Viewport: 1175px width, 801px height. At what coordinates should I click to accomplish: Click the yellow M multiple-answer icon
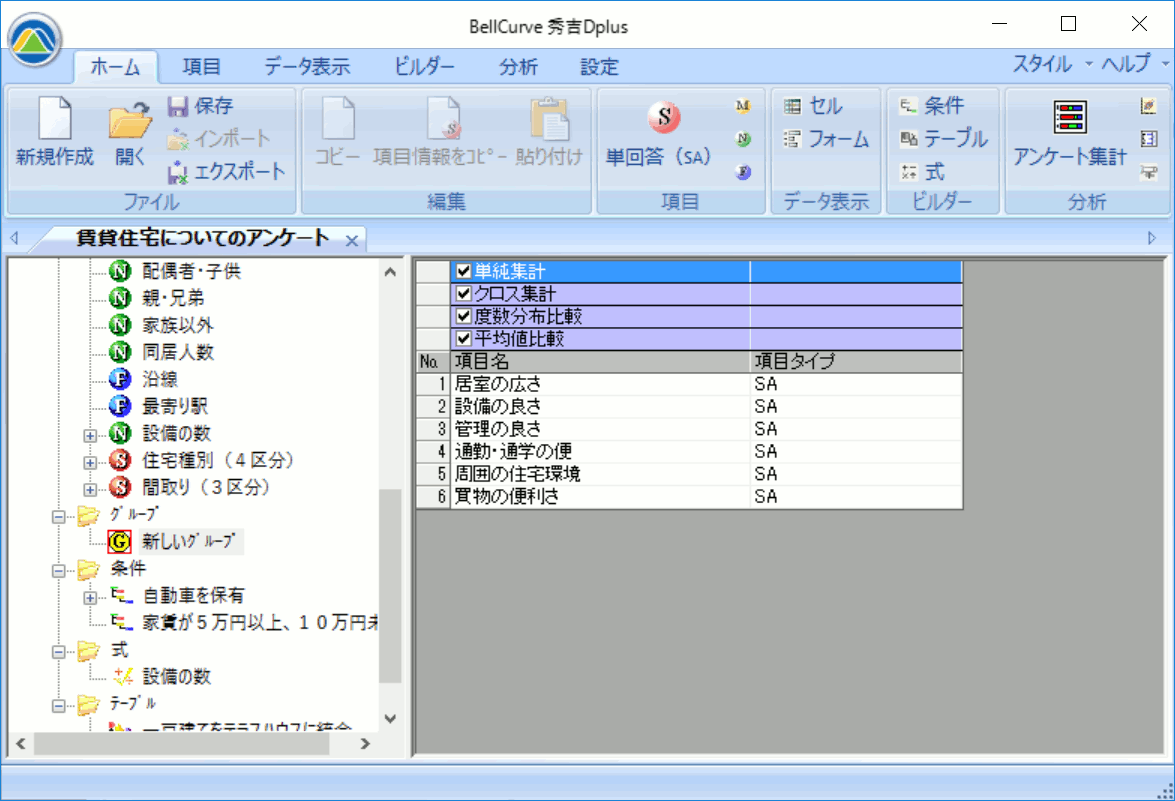point(743,106)
